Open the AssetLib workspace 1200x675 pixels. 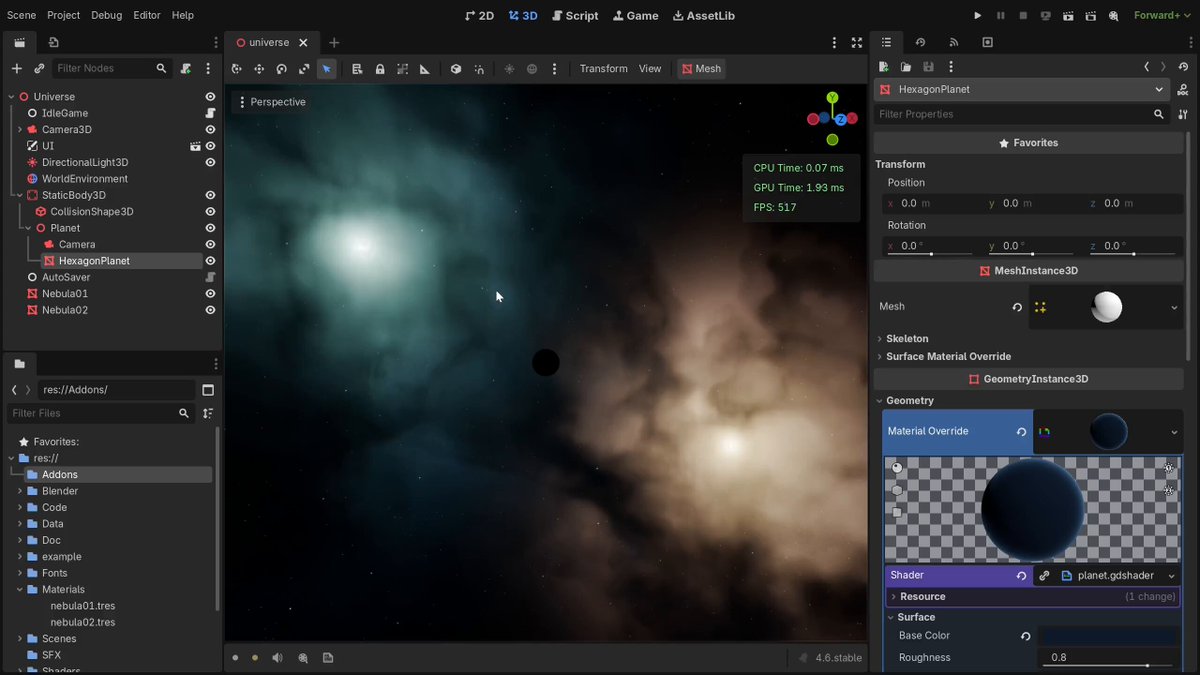click(x=704, y=15)
